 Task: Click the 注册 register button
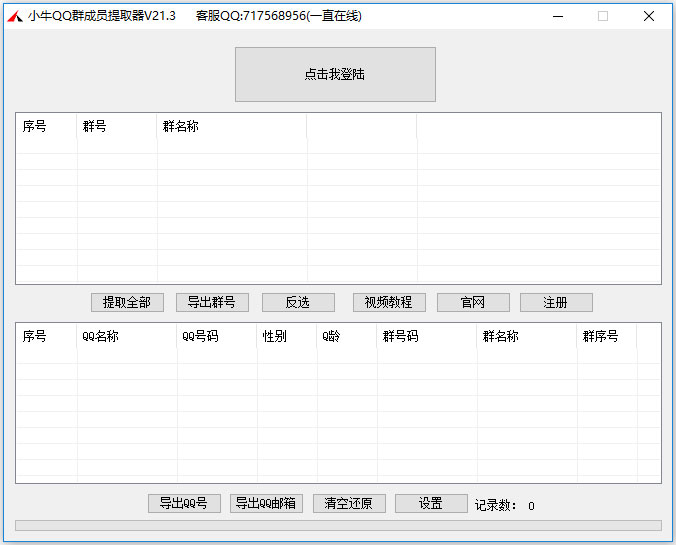pos(556,302)
